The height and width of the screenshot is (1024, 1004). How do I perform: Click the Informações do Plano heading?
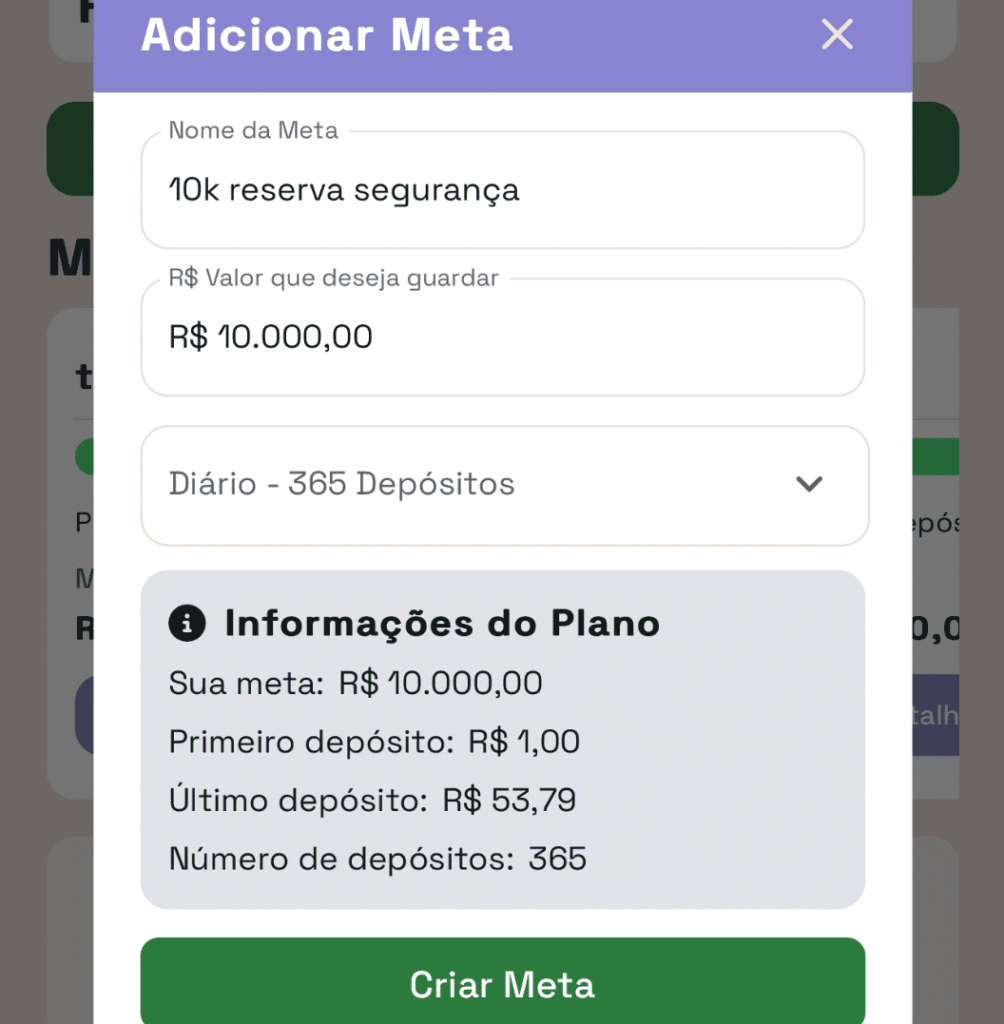coord(442,623)
